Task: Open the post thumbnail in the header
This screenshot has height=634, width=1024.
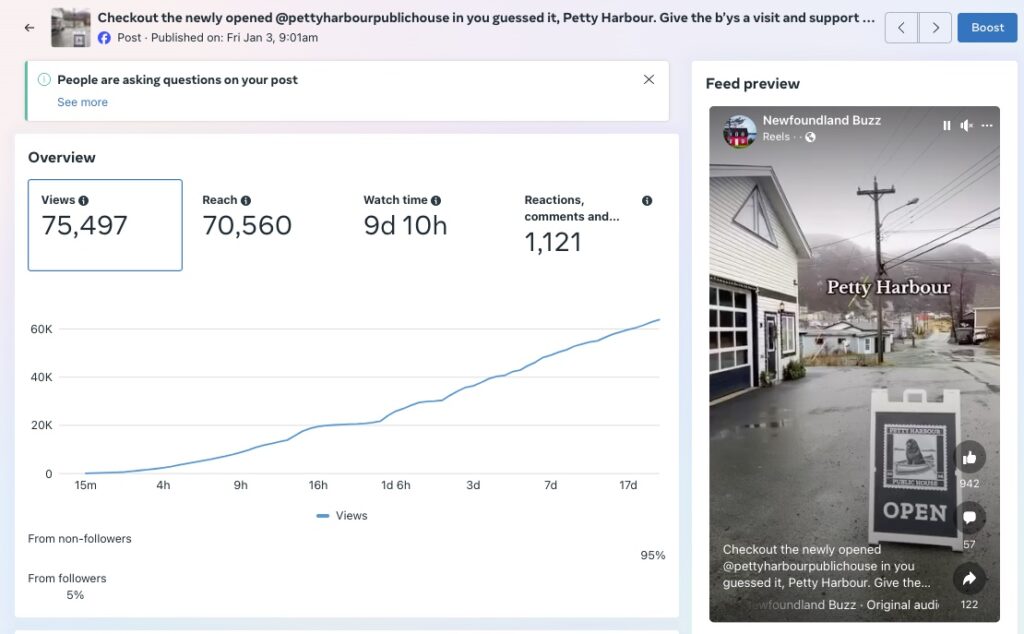Action: 71,27
